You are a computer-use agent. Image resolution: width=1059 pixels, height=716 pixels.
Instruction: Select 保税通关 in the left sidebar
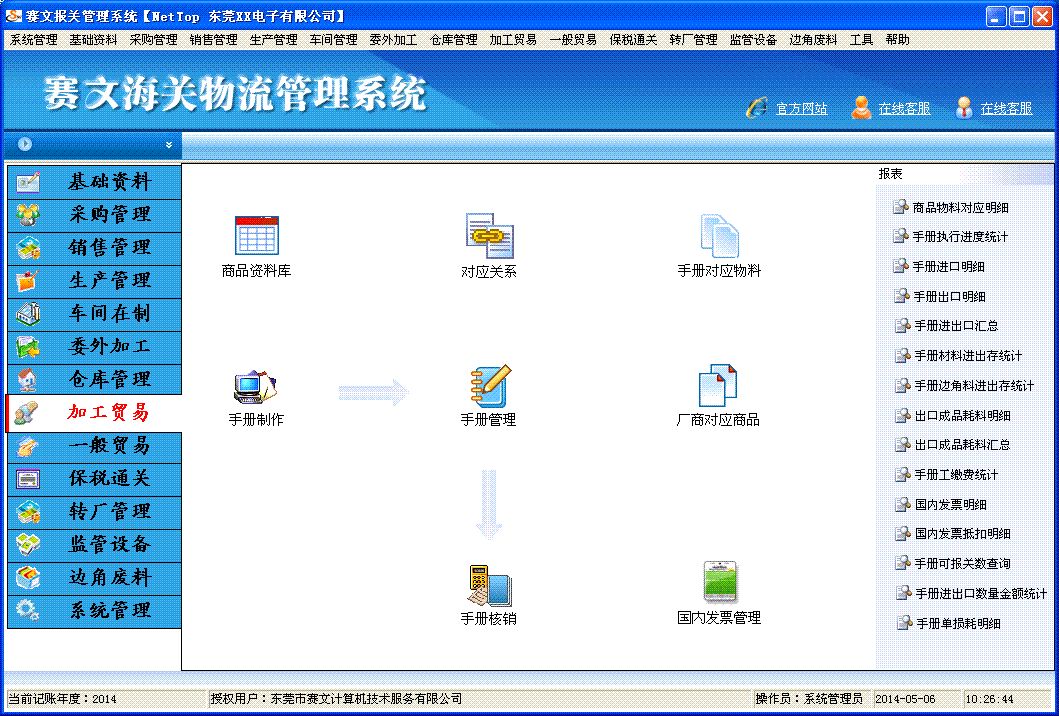[x=108, y=479]
